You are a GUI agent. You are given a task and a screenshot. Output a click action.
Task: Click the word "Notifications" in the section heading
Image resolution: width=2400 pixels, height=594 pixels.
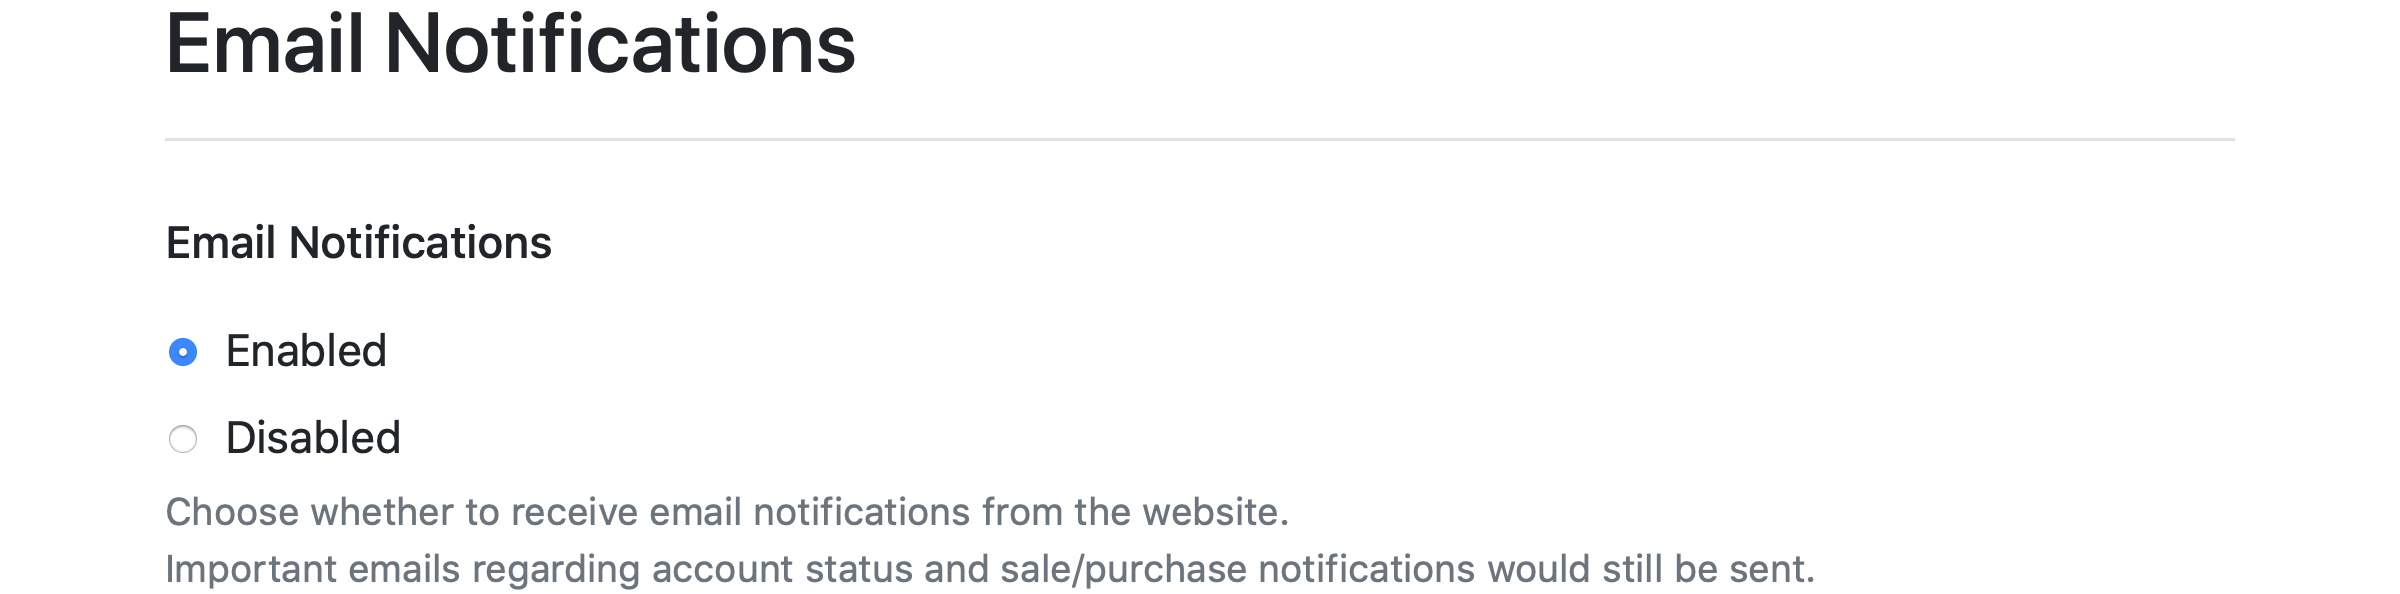tap(420, 243)
